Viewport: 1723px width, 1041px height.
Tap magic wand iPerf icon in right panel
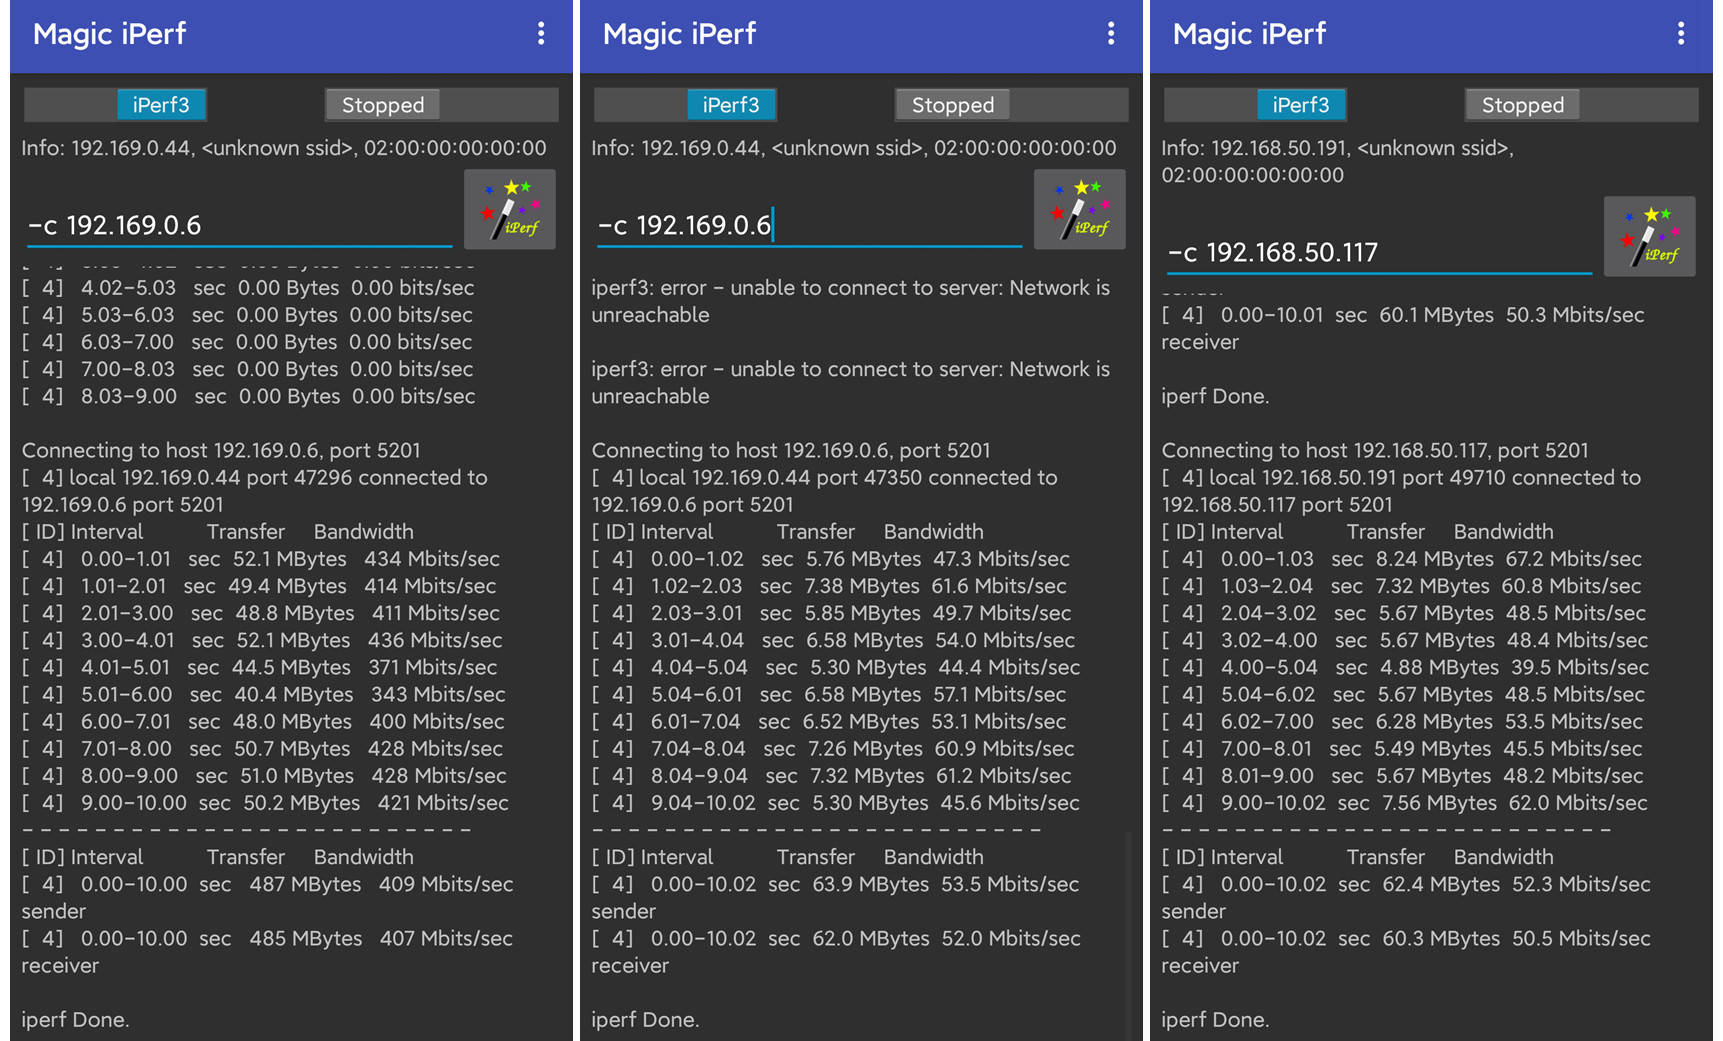pyautogui.click(x=1650, y=236)
